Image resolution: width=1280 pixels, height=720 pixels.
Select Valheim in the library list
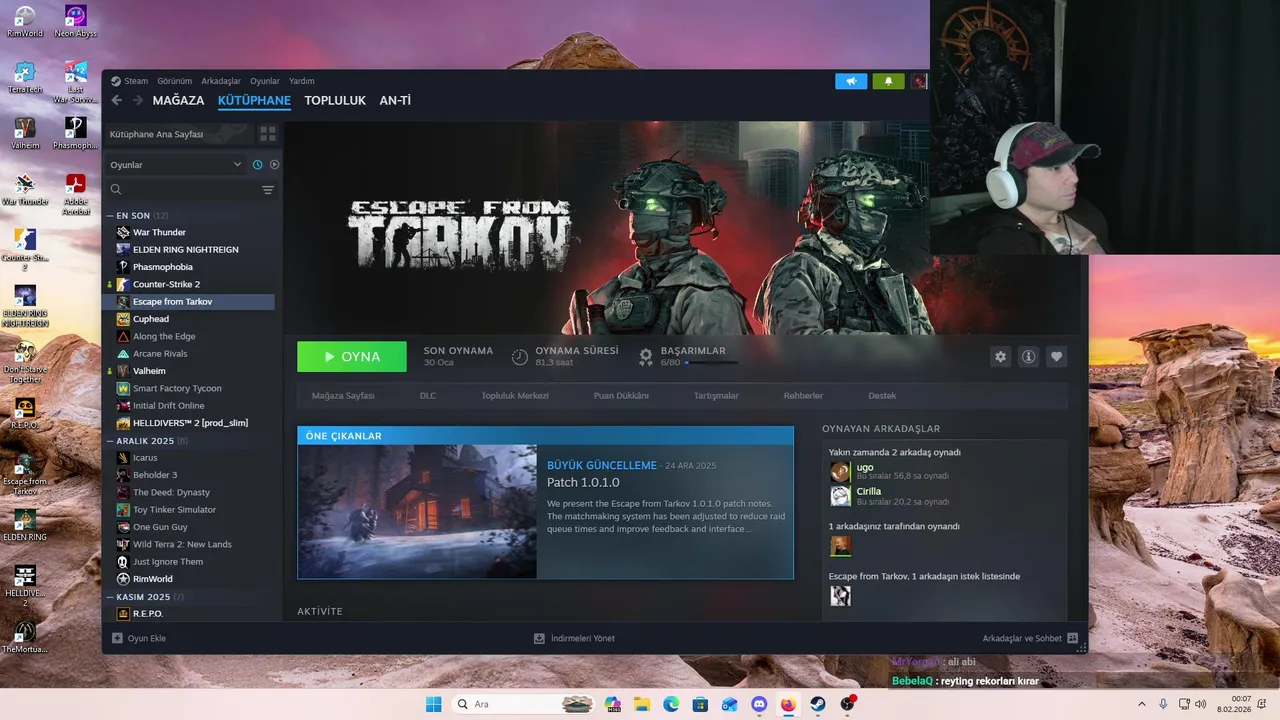(190, 371)
